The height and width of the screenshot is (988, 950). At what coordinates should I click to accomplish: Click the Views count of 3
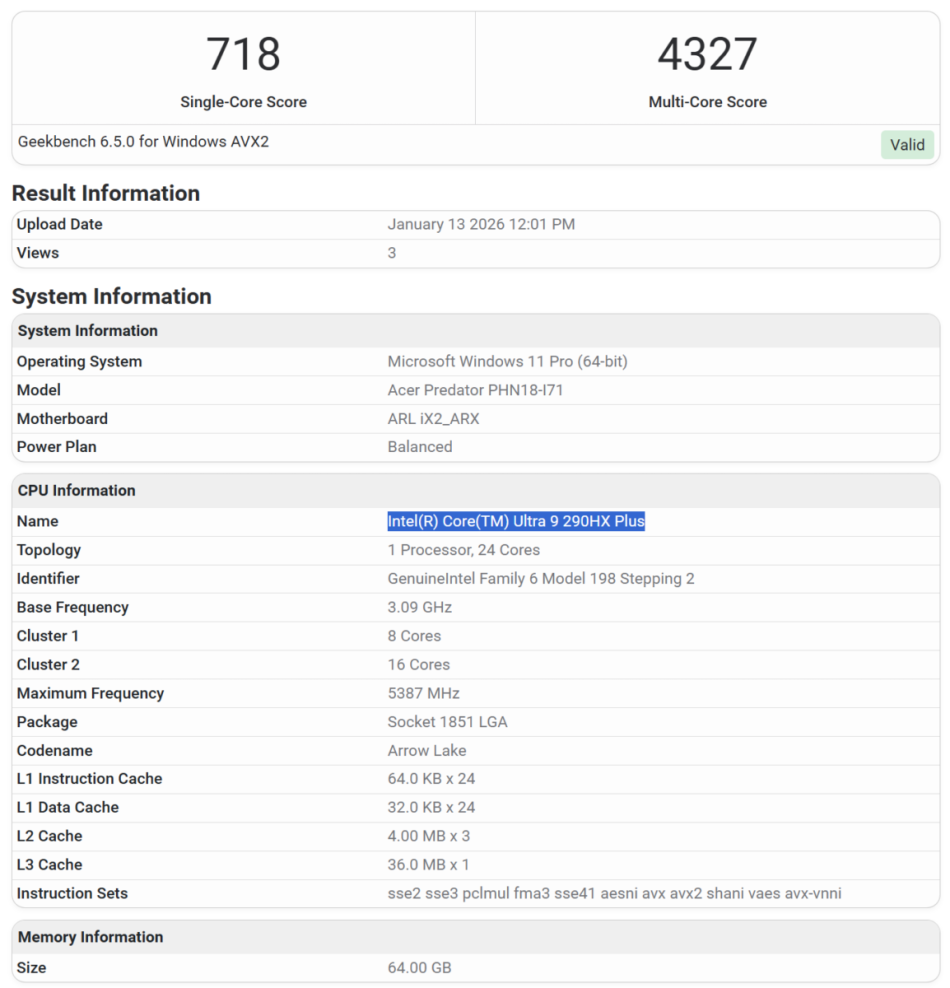[x=389, y=252]
